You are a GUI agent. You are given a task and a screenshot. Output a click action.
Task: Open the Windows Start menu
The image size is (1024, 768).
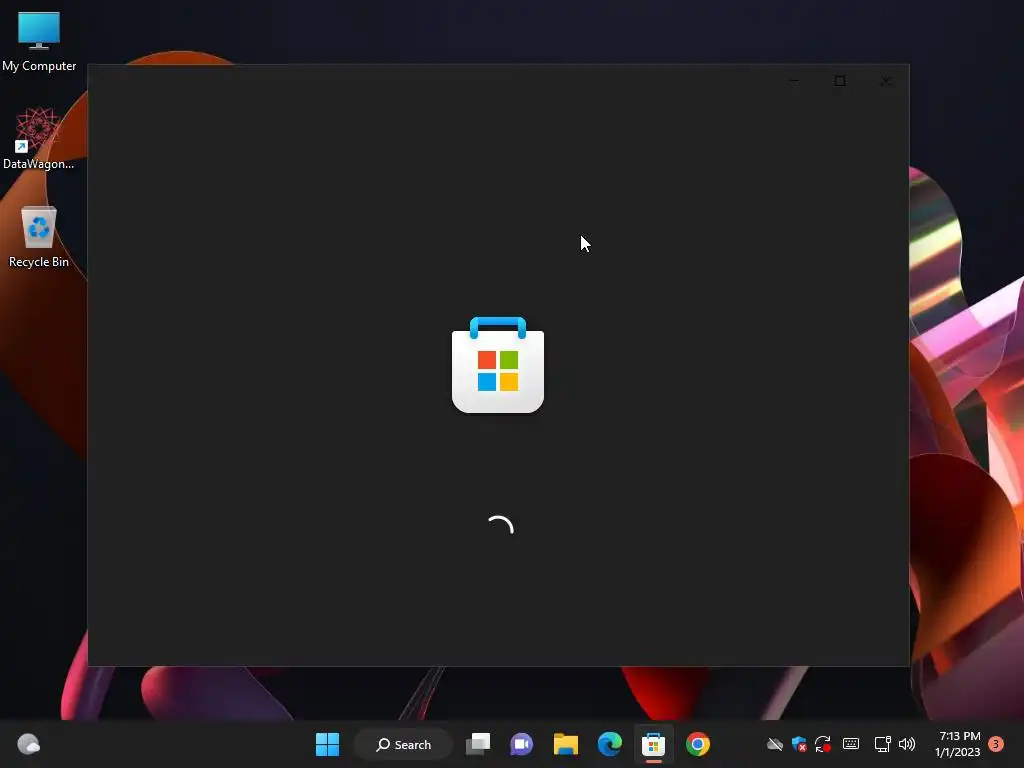coord(327,744)
